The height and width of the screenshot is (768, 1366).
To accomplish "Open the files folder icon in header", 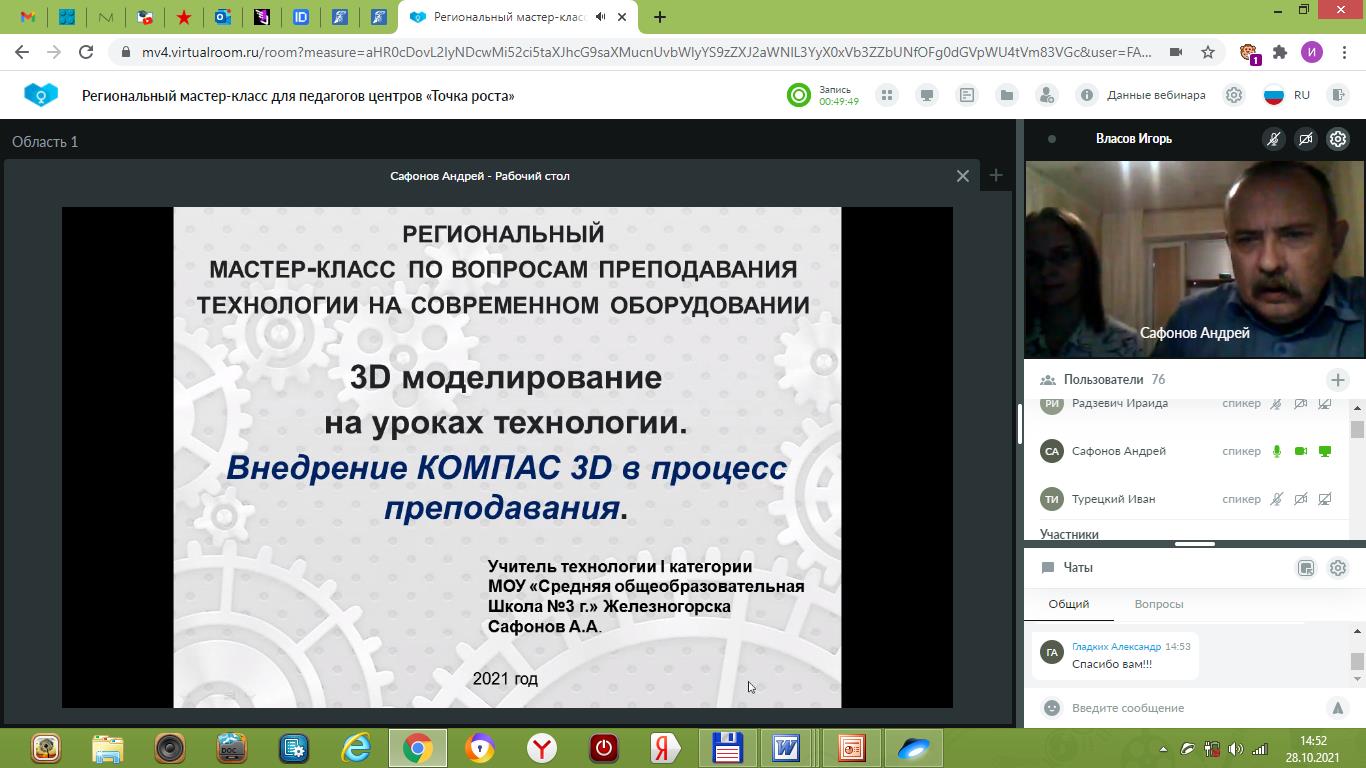I will [x=1007, y=95].
